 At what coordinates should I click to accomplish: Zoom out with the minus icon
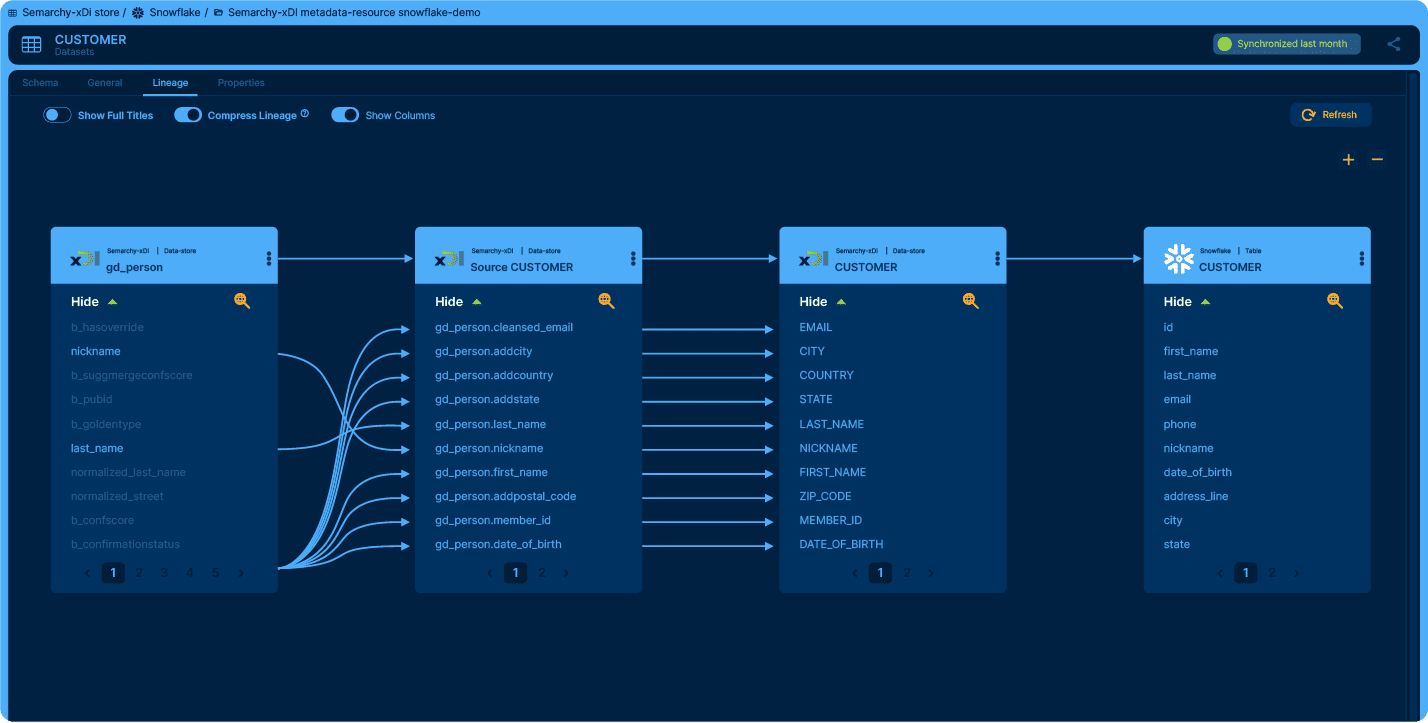pos(1377,160)
